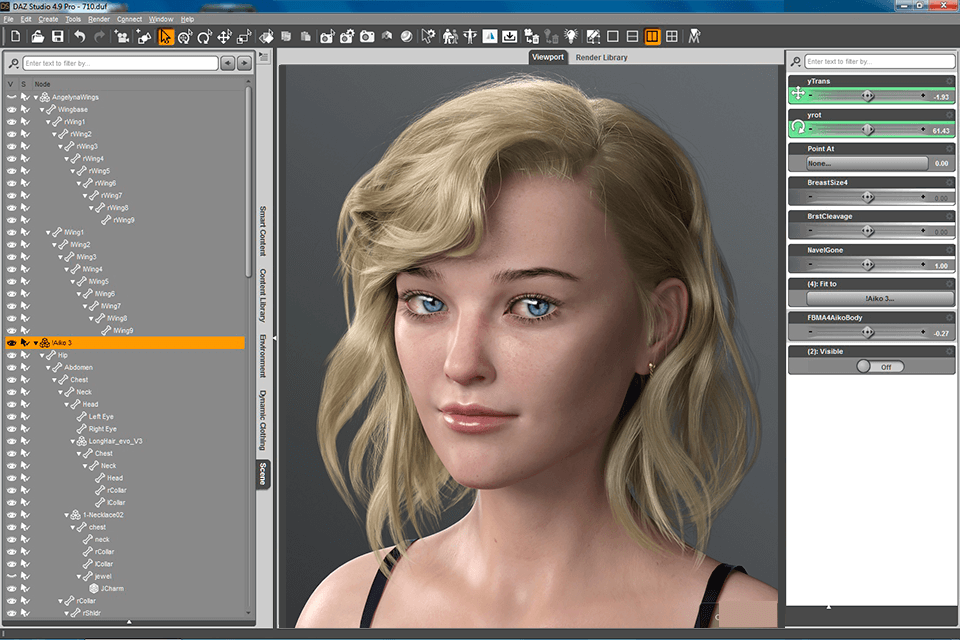Collapse the !Aiko 3 node arrow

point(35,343)
